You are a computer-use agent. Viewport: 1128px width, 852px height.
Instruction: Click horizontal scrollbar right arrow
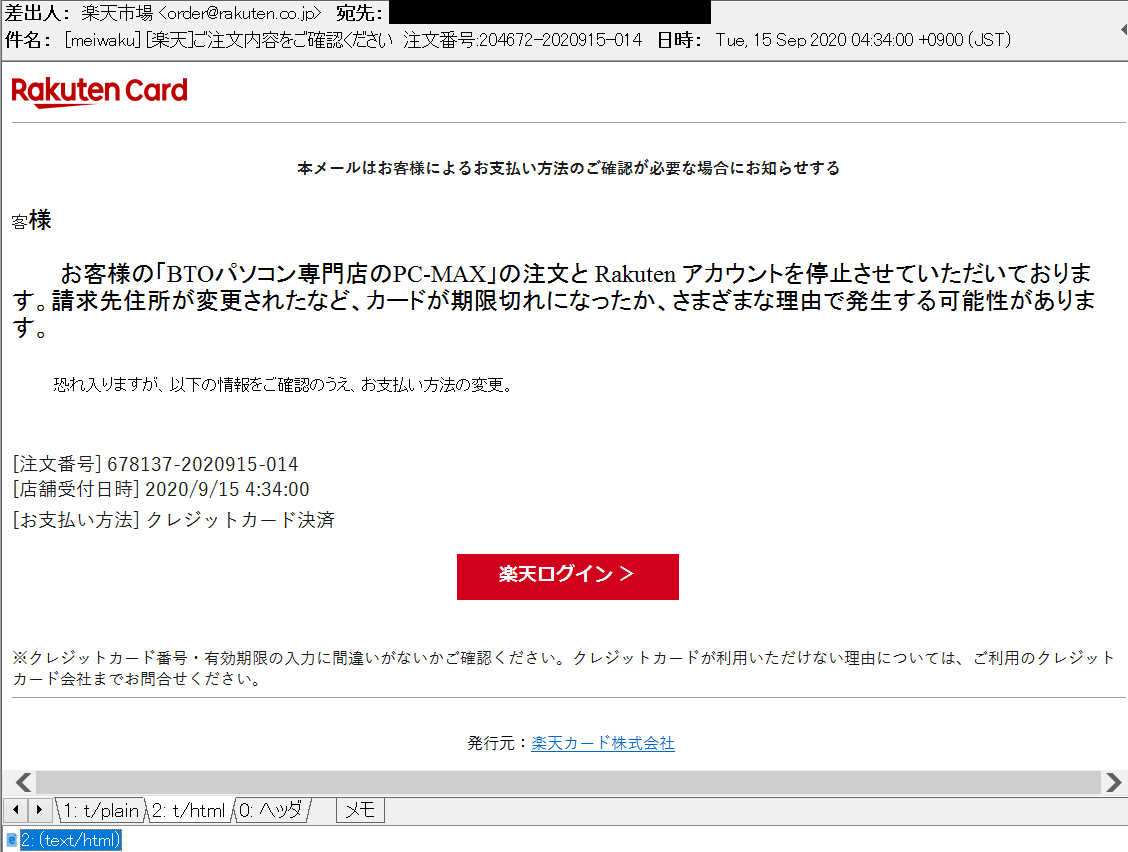pyautogui.click(x=1113, y=782)
